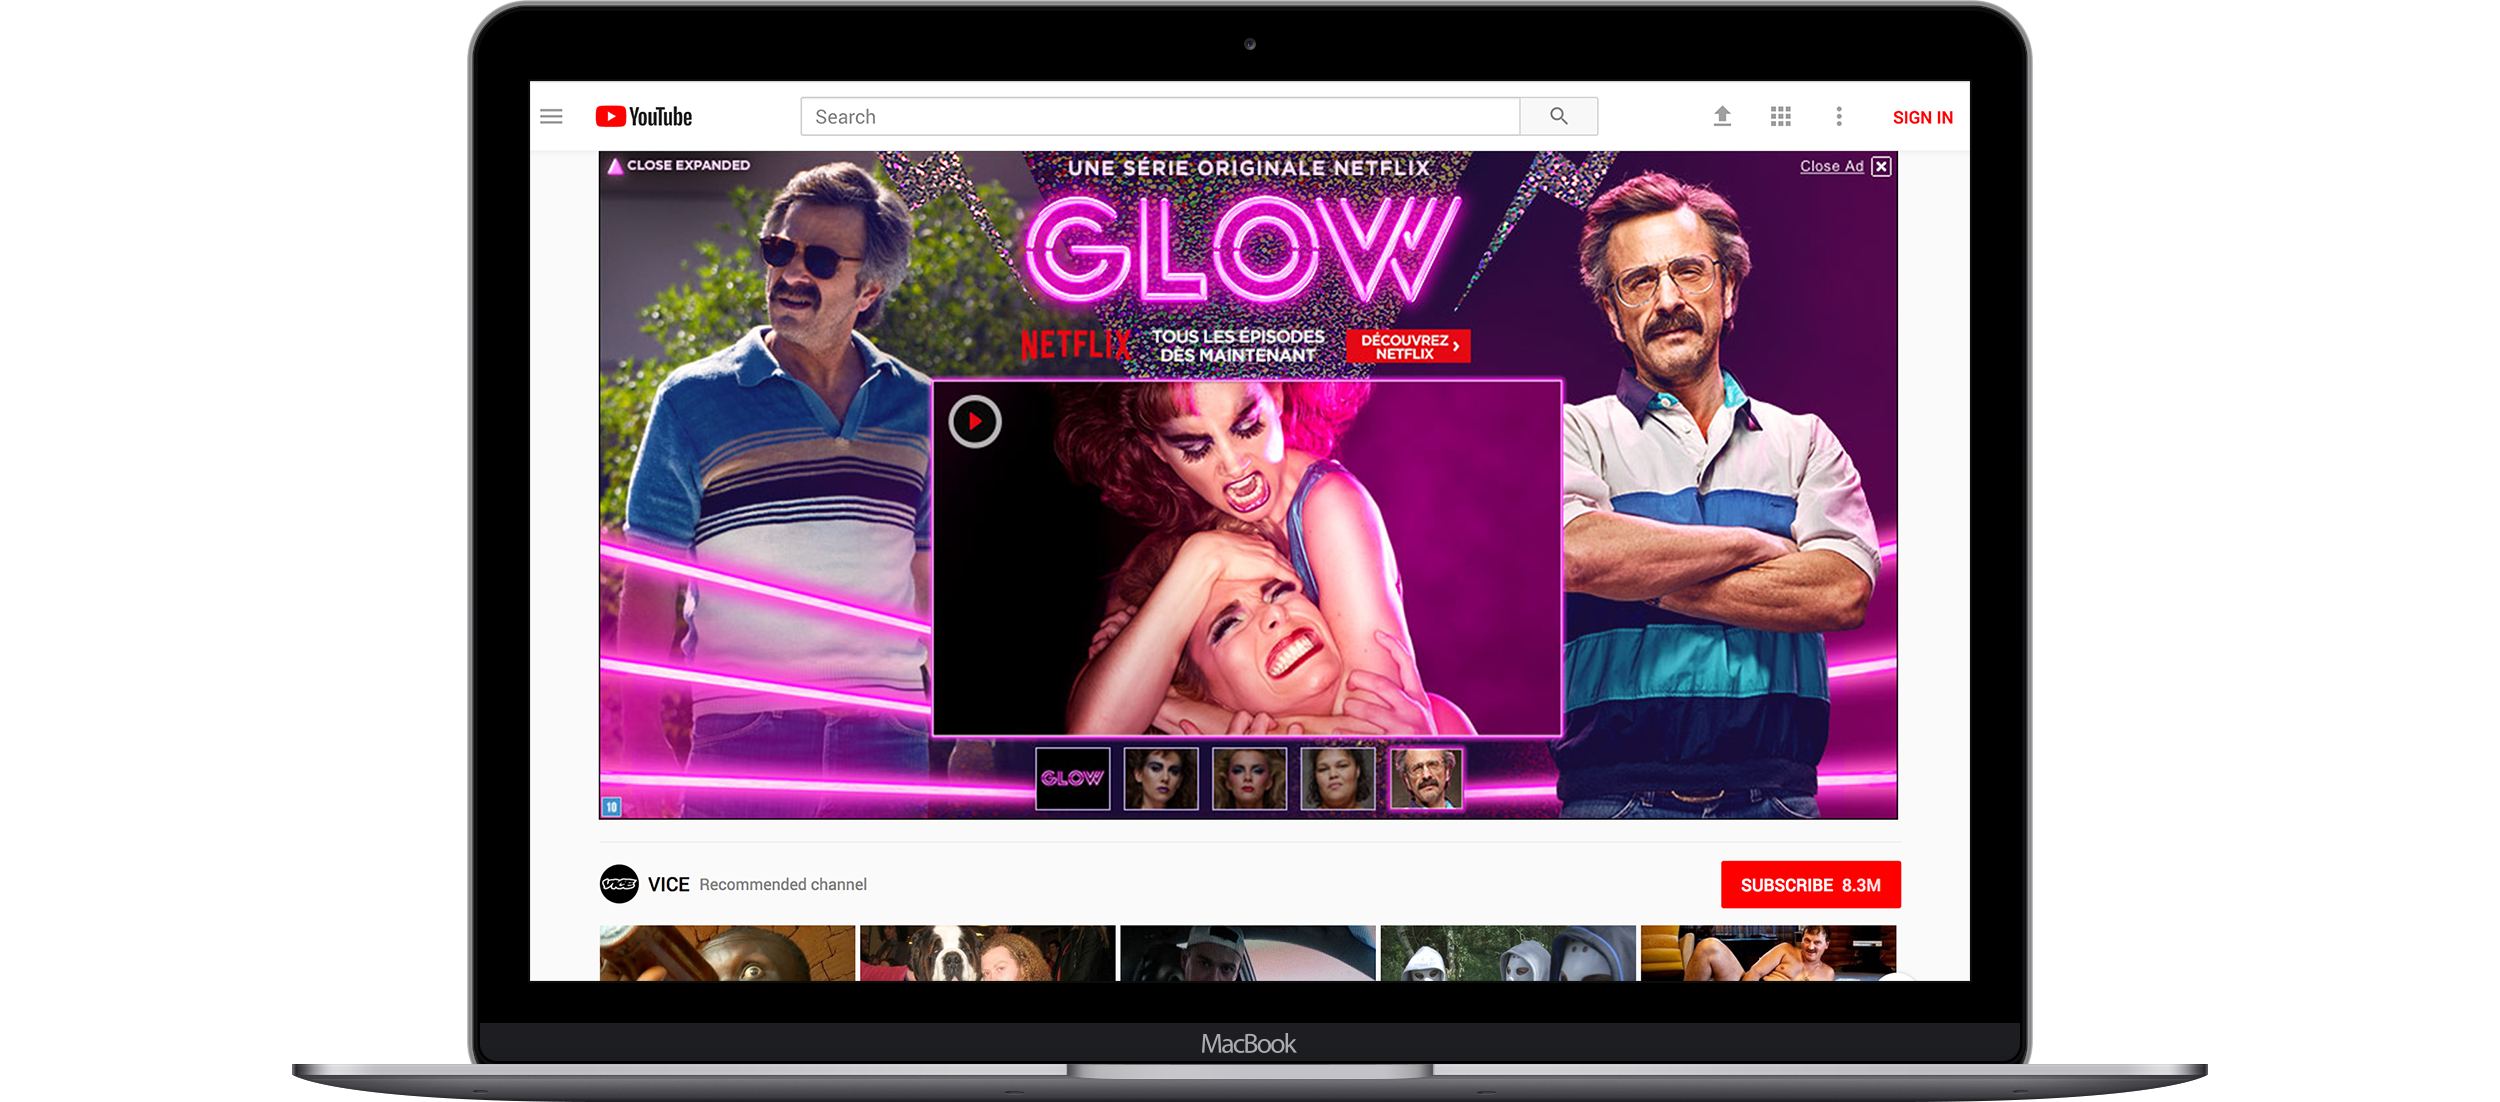Open the YouTube apps grid icon
2500x1102 pixels.
1781,117
